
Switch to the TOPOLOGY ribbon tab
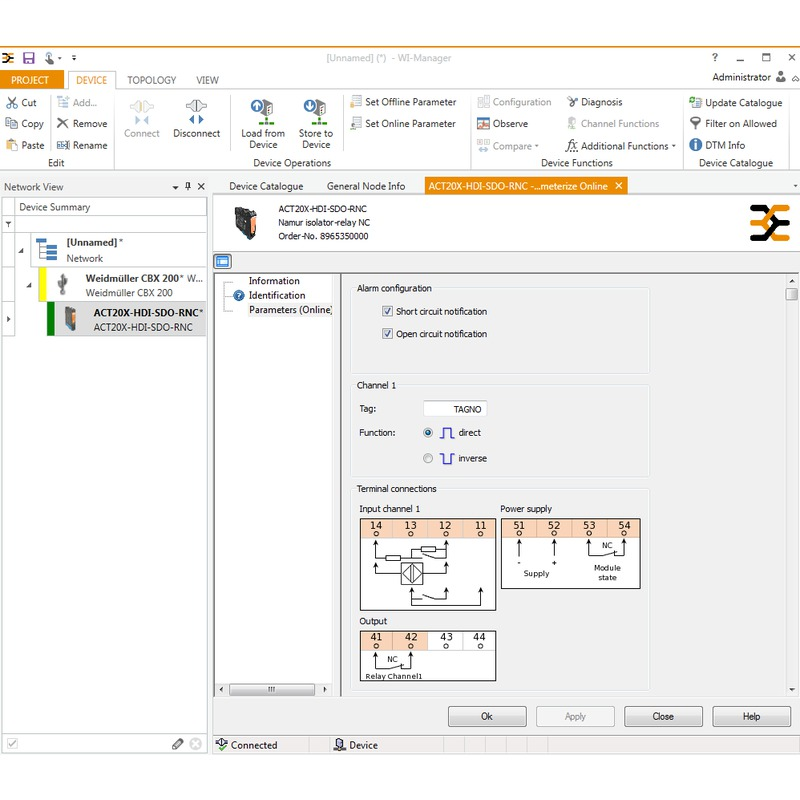152,80
